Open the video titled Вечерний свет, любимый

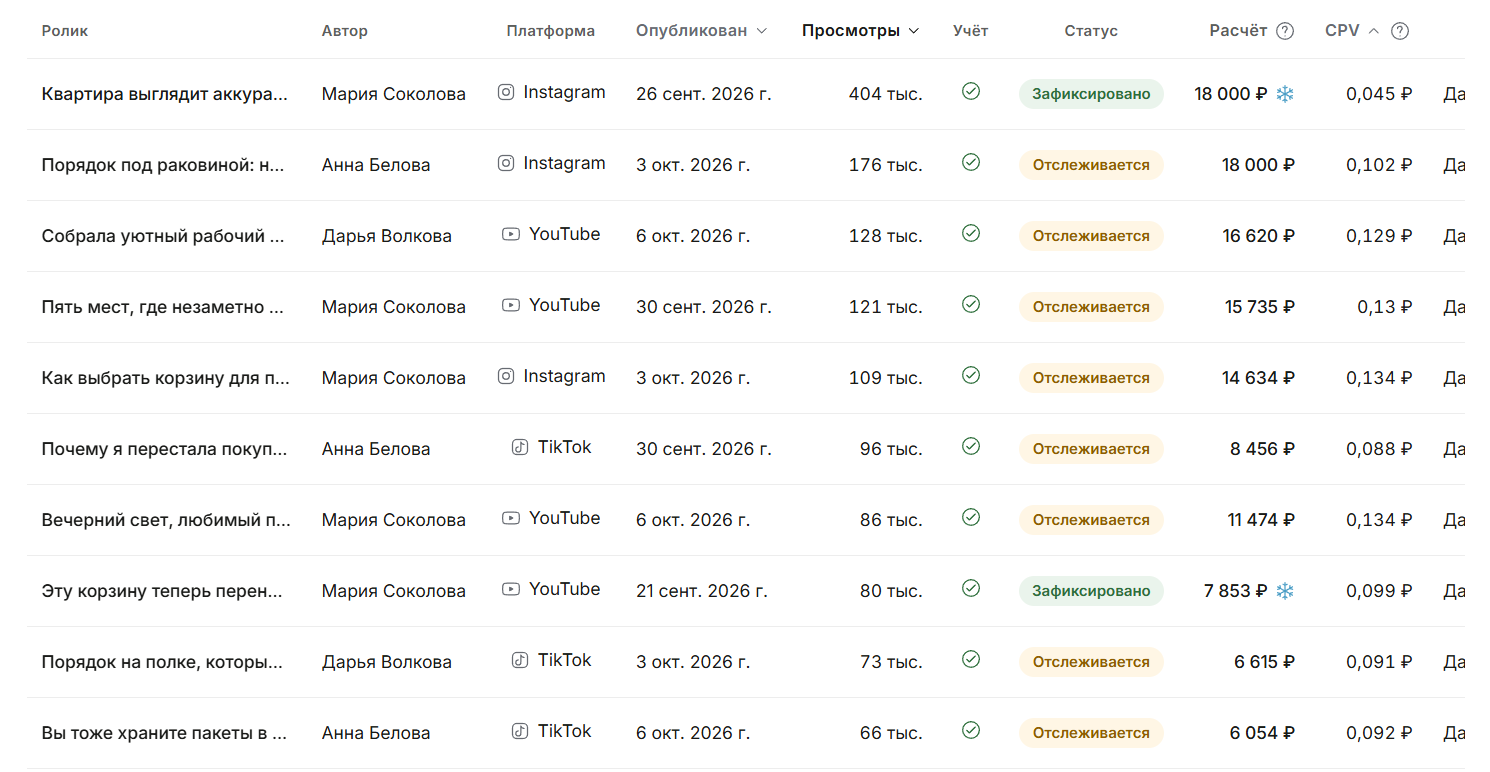pos(167,520)
